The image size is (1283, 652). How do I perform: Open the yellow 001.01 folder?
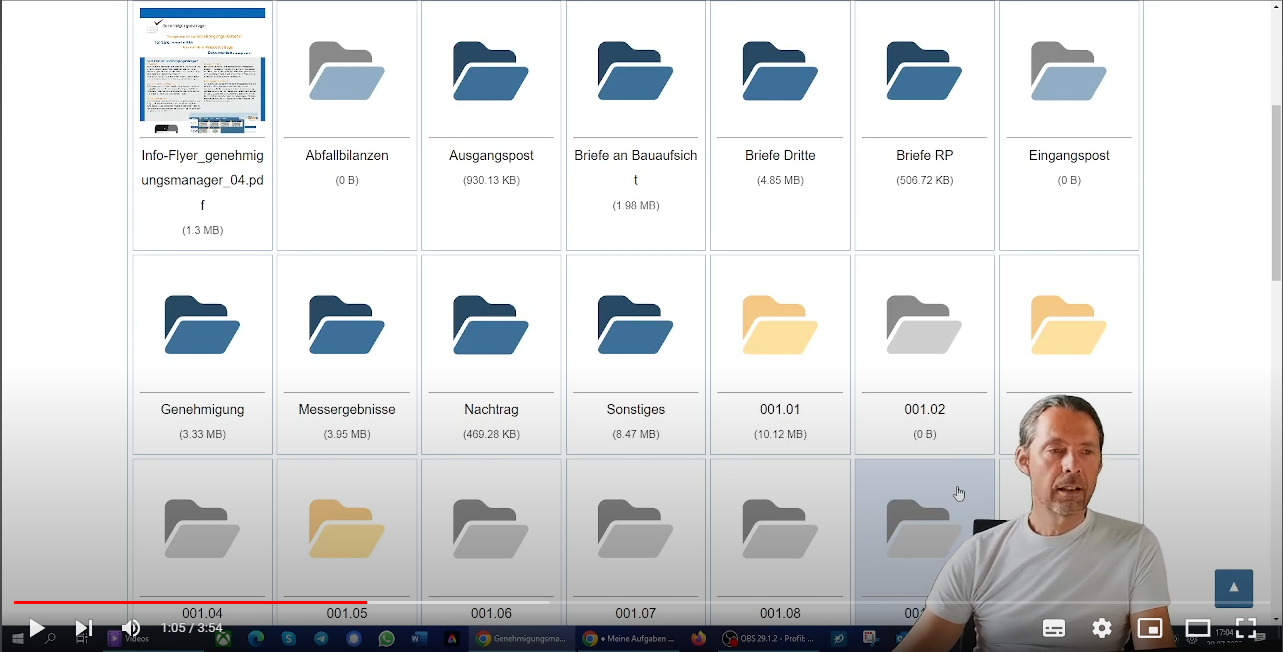pyautogui.click(x=780, y=325)
